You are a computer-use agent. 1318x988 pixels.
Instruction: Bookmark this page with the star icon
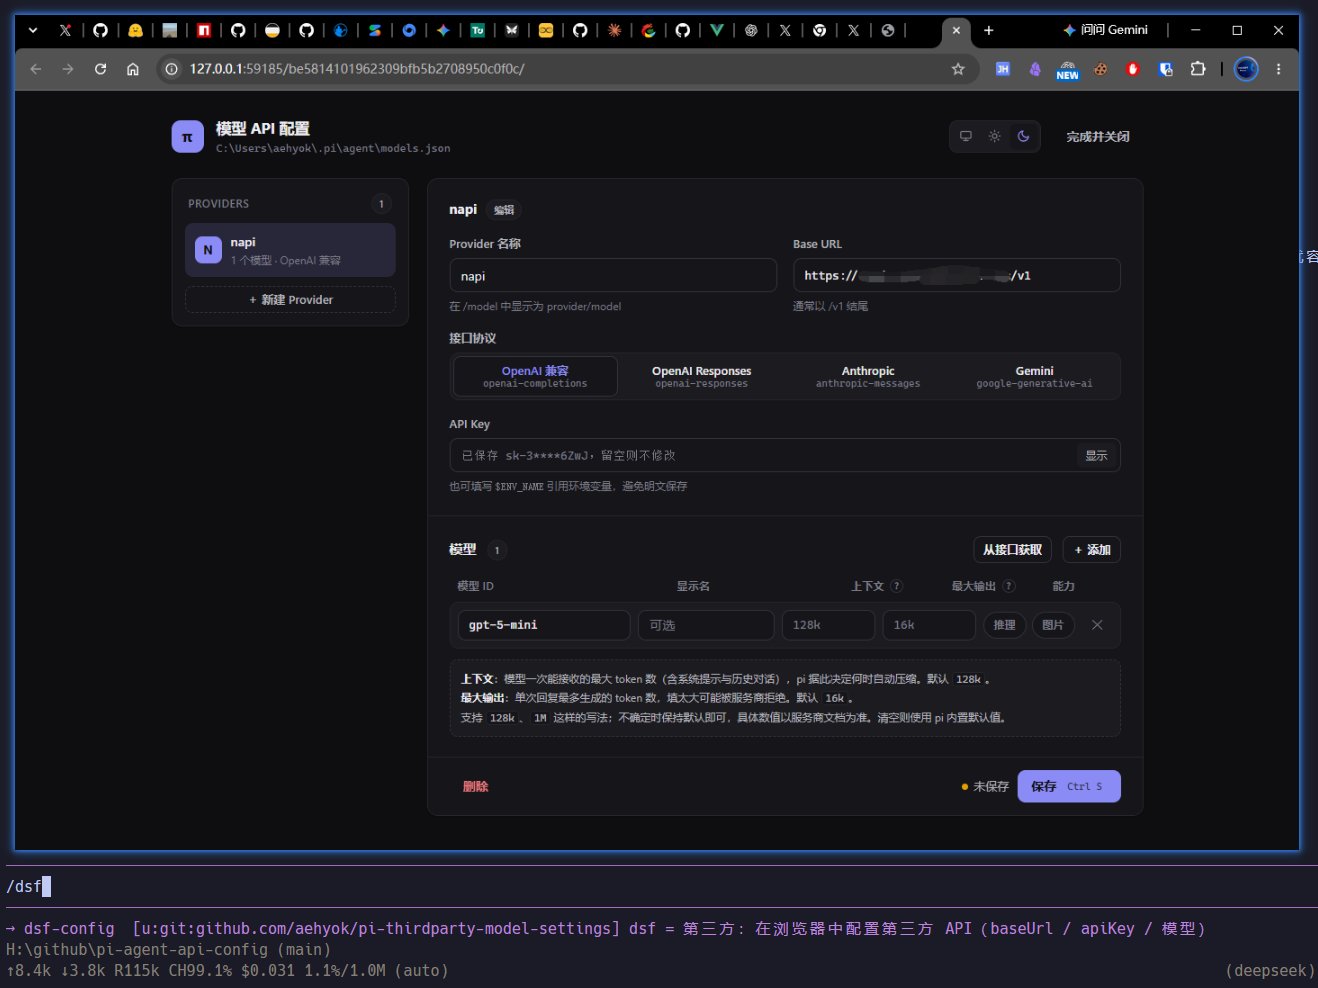point(958,69)
